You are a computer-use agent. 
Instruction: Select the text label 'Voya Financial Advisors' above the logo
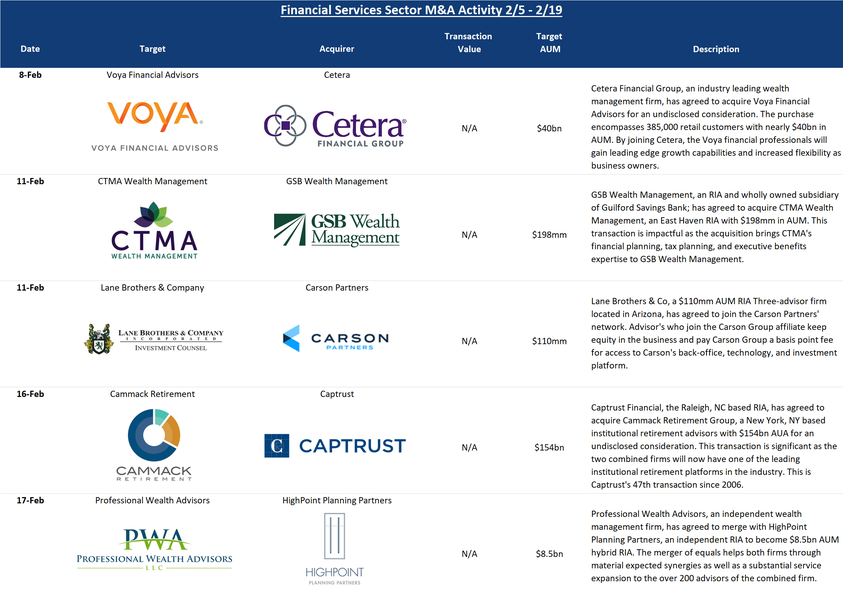[152, 75]
